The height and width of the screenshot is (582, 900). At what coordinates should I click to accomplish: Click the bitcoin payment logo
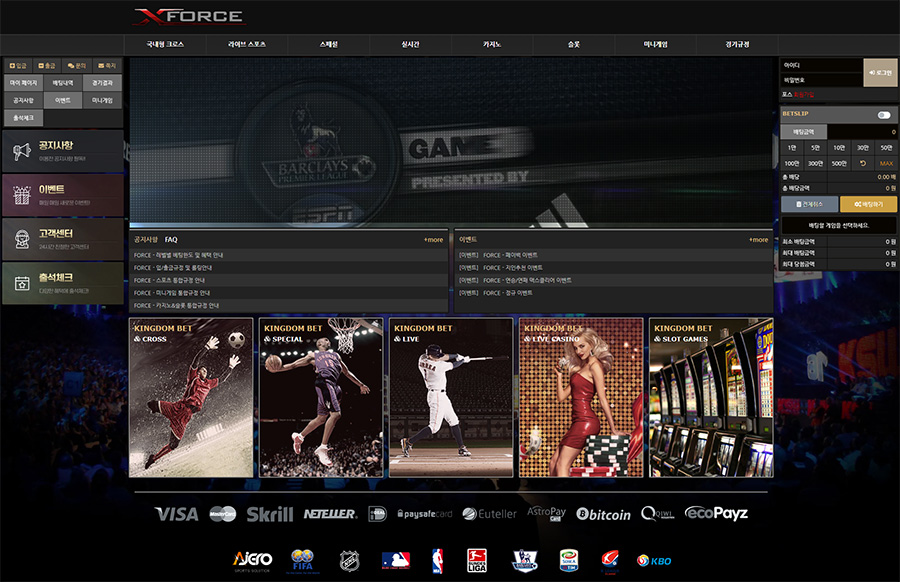(x=603, y=514)
